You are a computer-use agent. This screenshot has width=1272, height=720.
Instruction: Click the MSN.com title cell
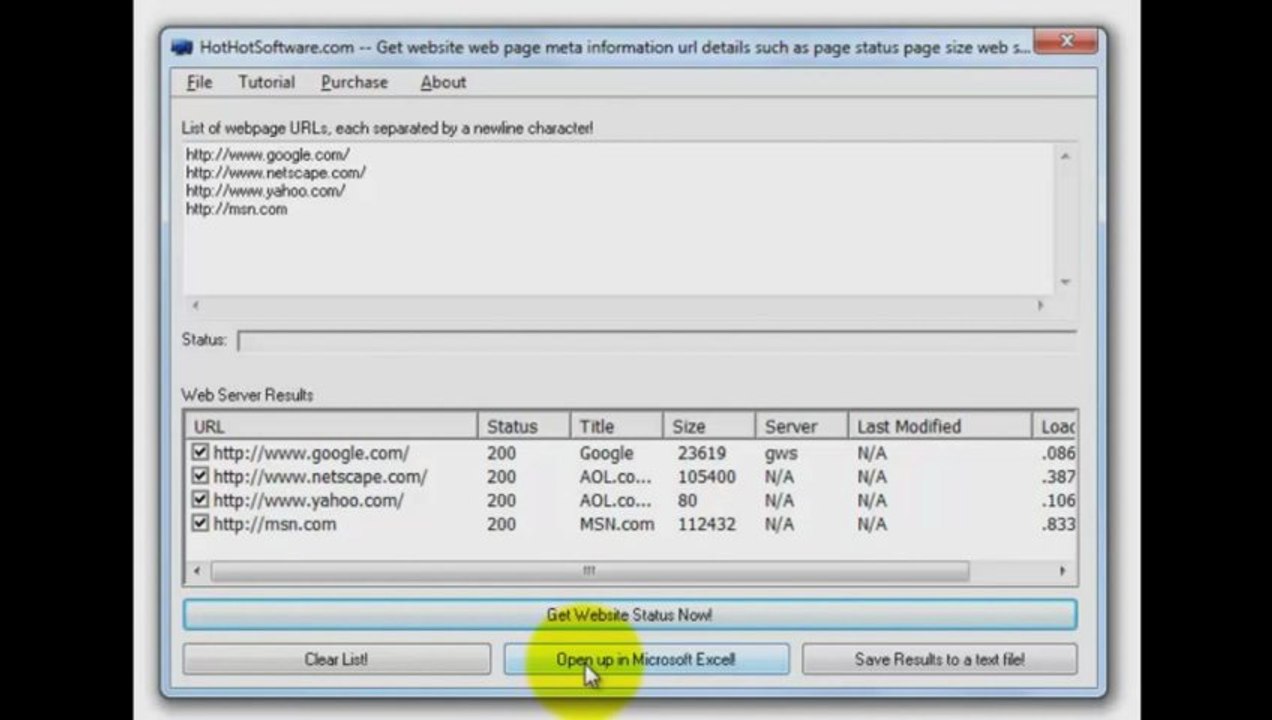click(x=617, y=523)
